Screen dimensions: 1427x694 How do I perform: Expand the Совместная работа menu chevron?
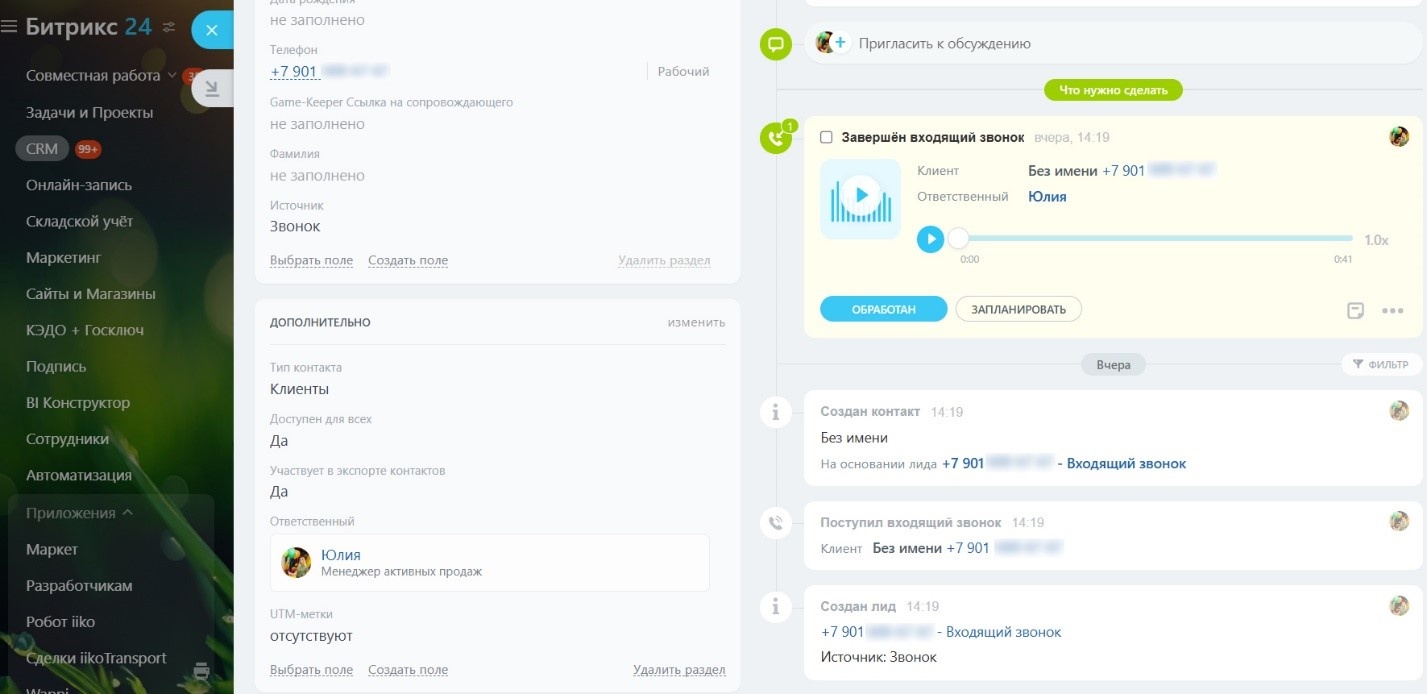(x=172, y=75)
